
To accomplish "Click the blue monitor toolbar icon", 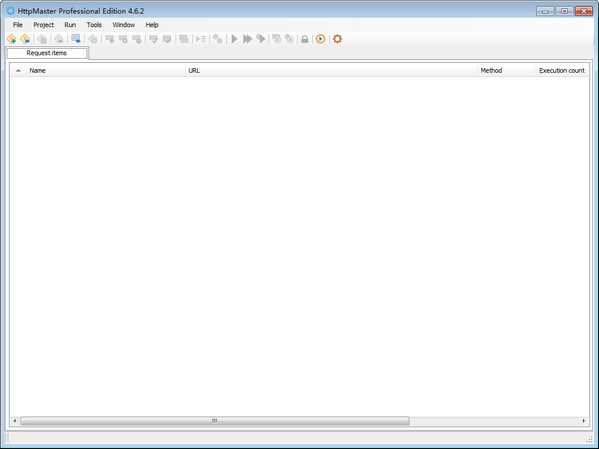I will [76, 39].
